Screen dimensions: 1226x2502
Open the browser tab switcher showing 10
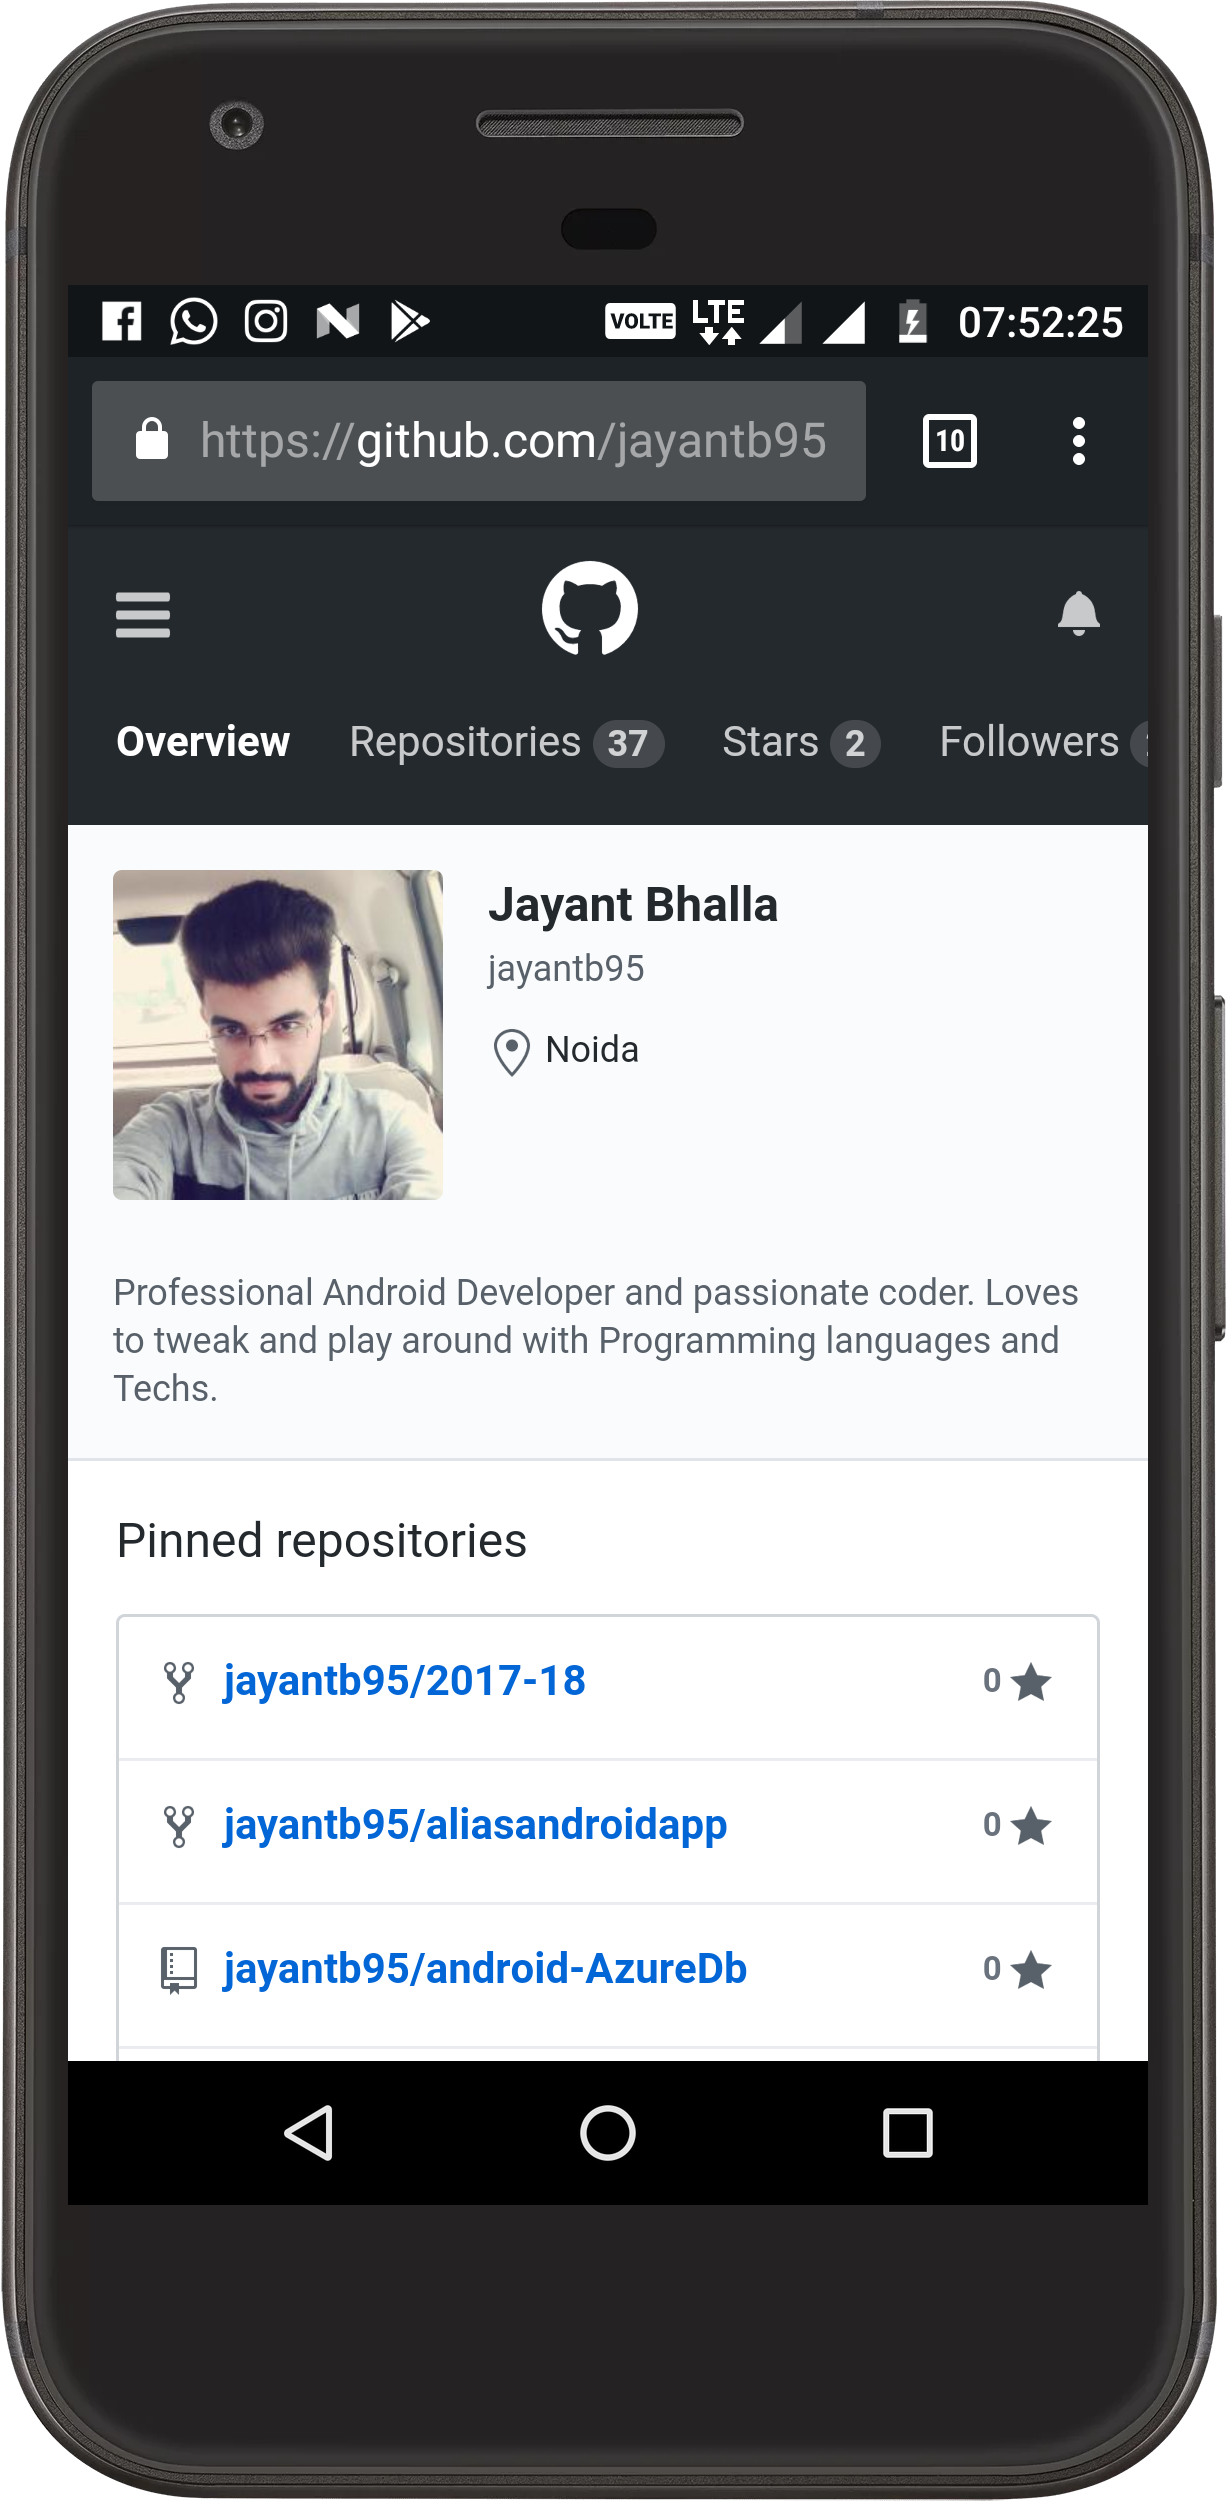(x=949, y=441)
